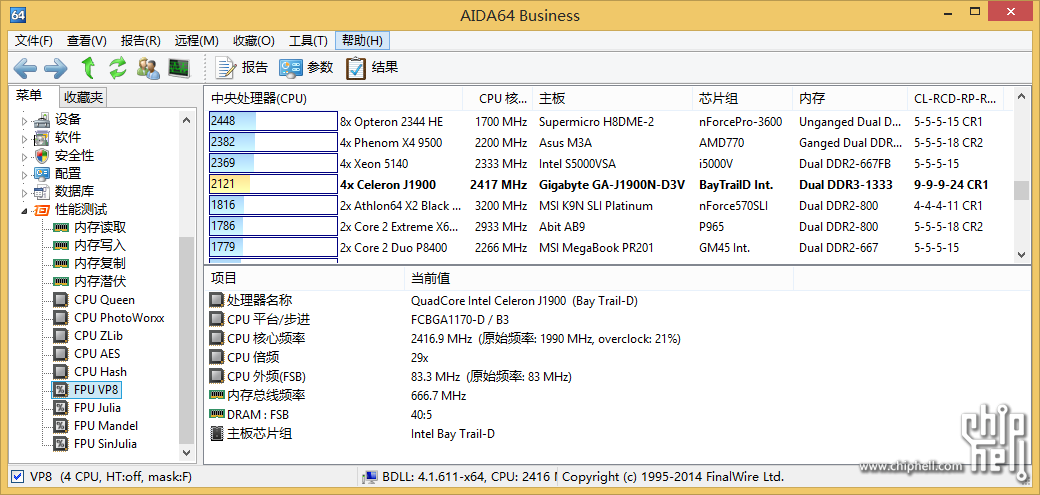This screenshot has width=1040, height=495.
Task: Switch to the 收藏夹 tab
Action: [x=84, y=98]
